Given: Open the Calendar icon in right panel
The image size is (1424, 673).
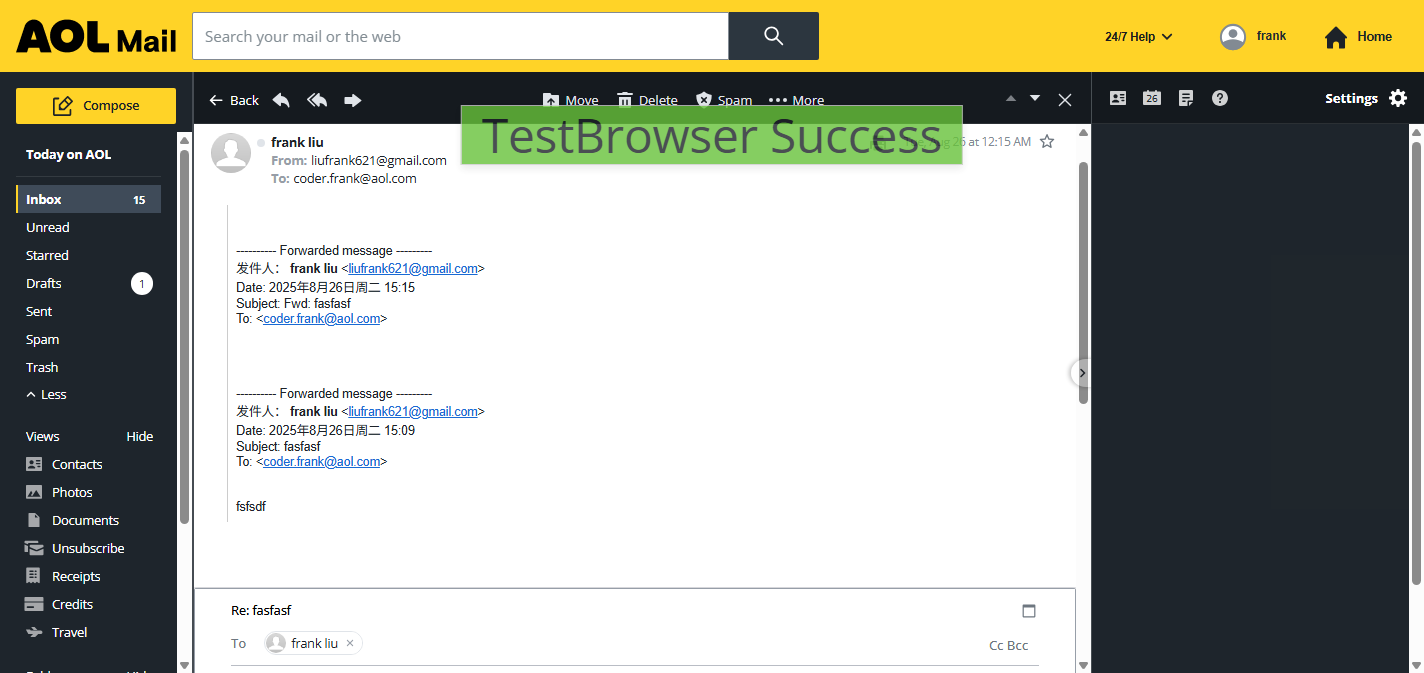Looking at the screenshot, I should coord(1152,98).
